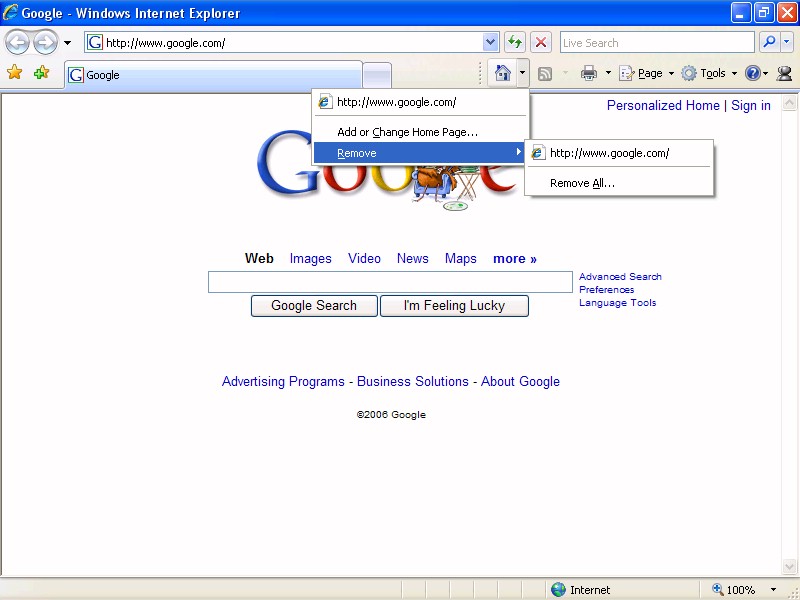Open the search provider options dropdown

click(787, 42)
